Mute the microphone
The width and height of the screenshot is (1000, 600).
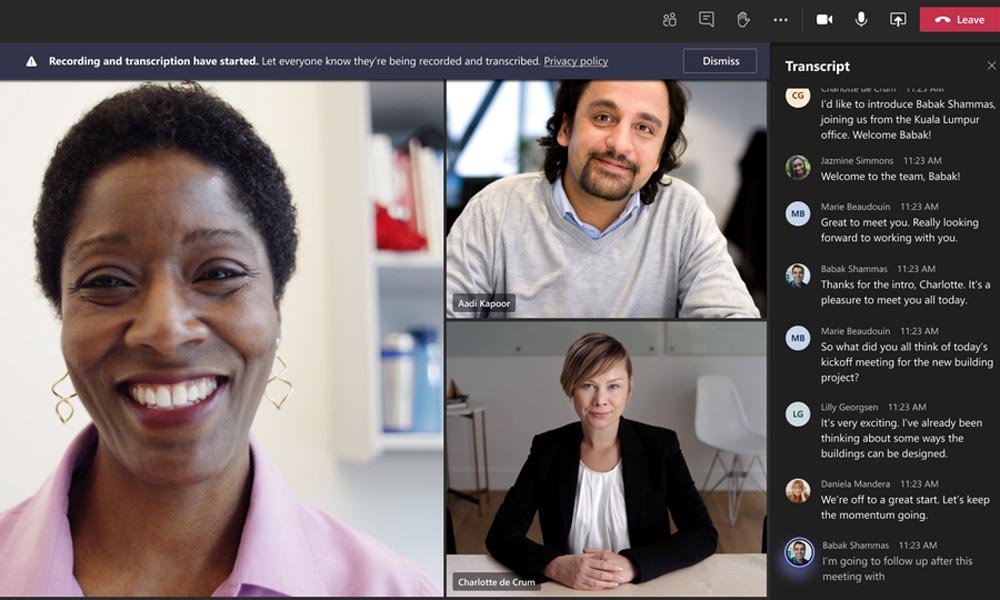pyautogui.click(x=861, y=19)
